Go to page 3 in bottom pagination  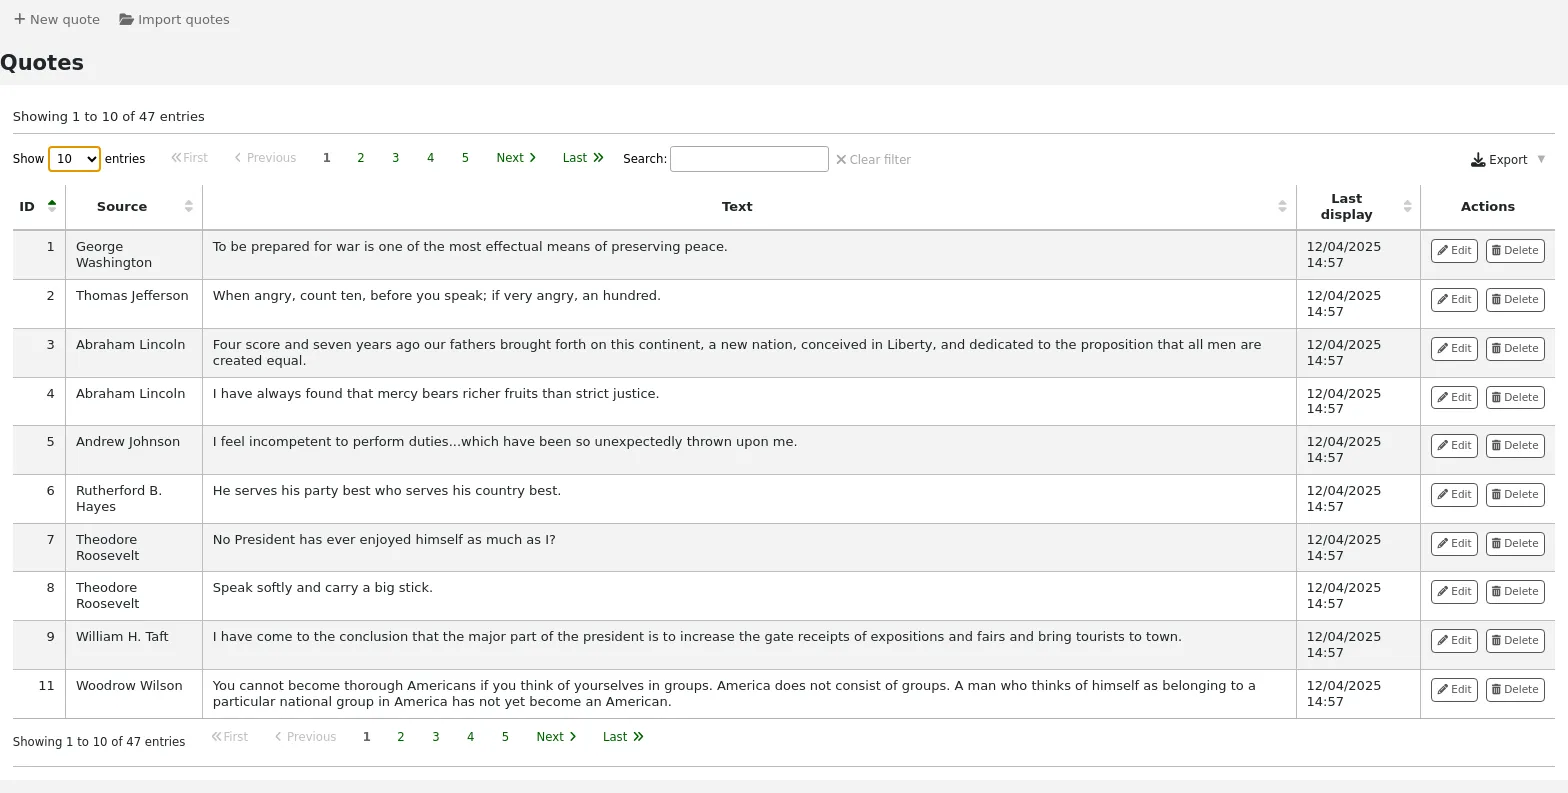tap(436, 737)
